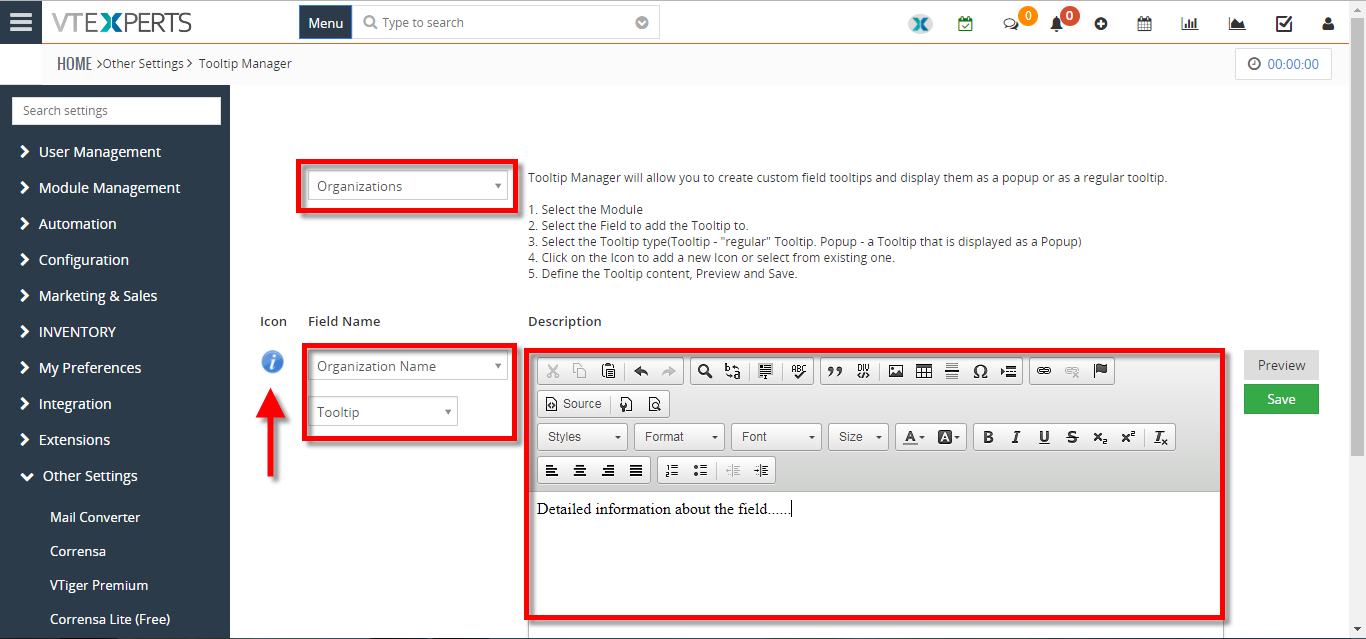Toggle justify alignment
This screenshot has width=1366, height=639.
(636, 470)
